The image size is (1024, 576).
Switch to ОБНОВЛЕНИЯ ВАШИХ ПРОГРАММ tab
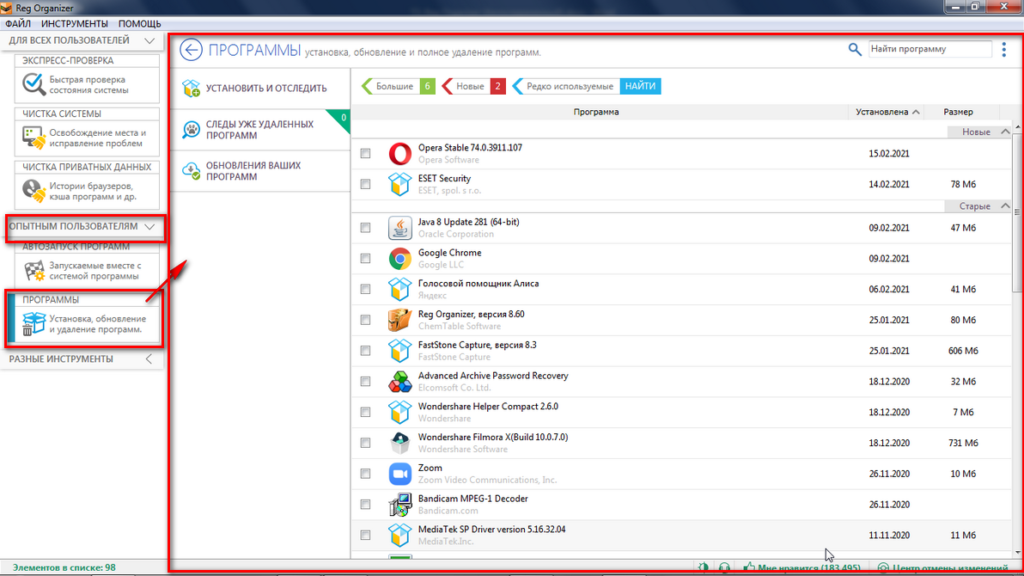[254, 171]
